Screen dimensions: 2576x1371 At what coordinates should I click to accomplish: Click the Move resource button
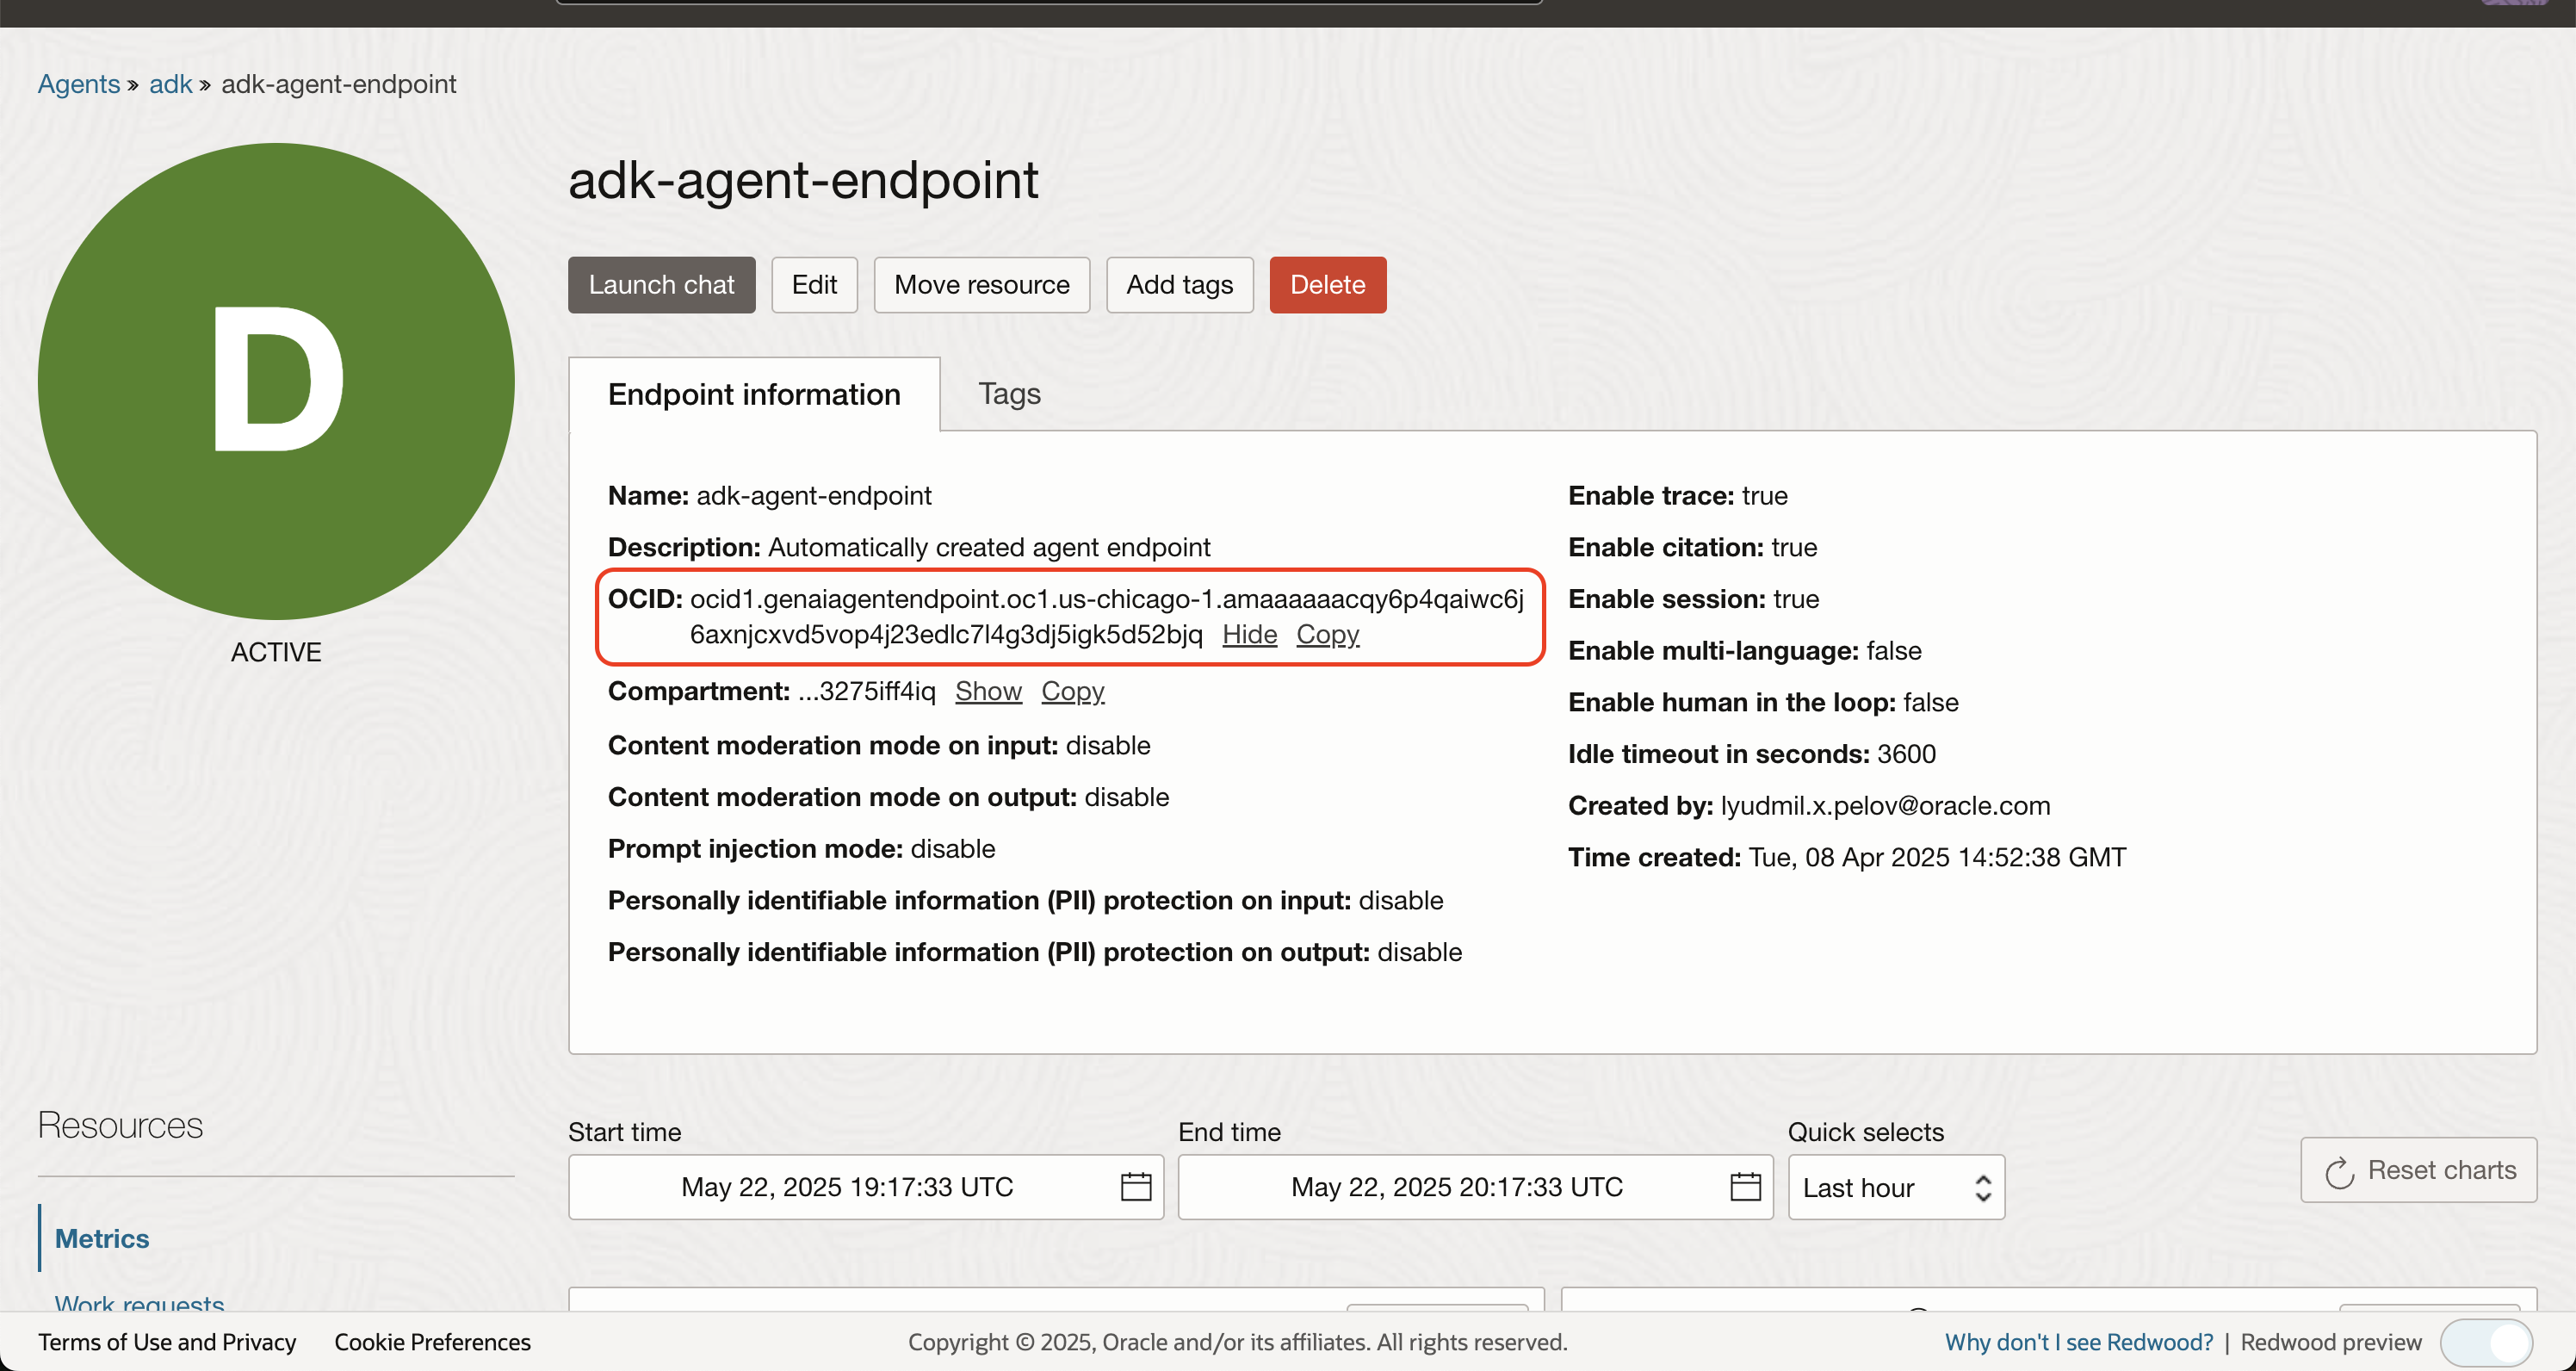[x=981, y=285]
